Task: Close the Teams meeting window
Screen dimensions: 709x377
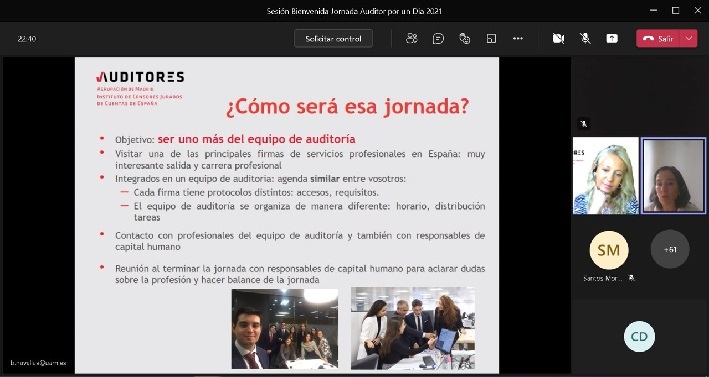Action: point(698,10)
